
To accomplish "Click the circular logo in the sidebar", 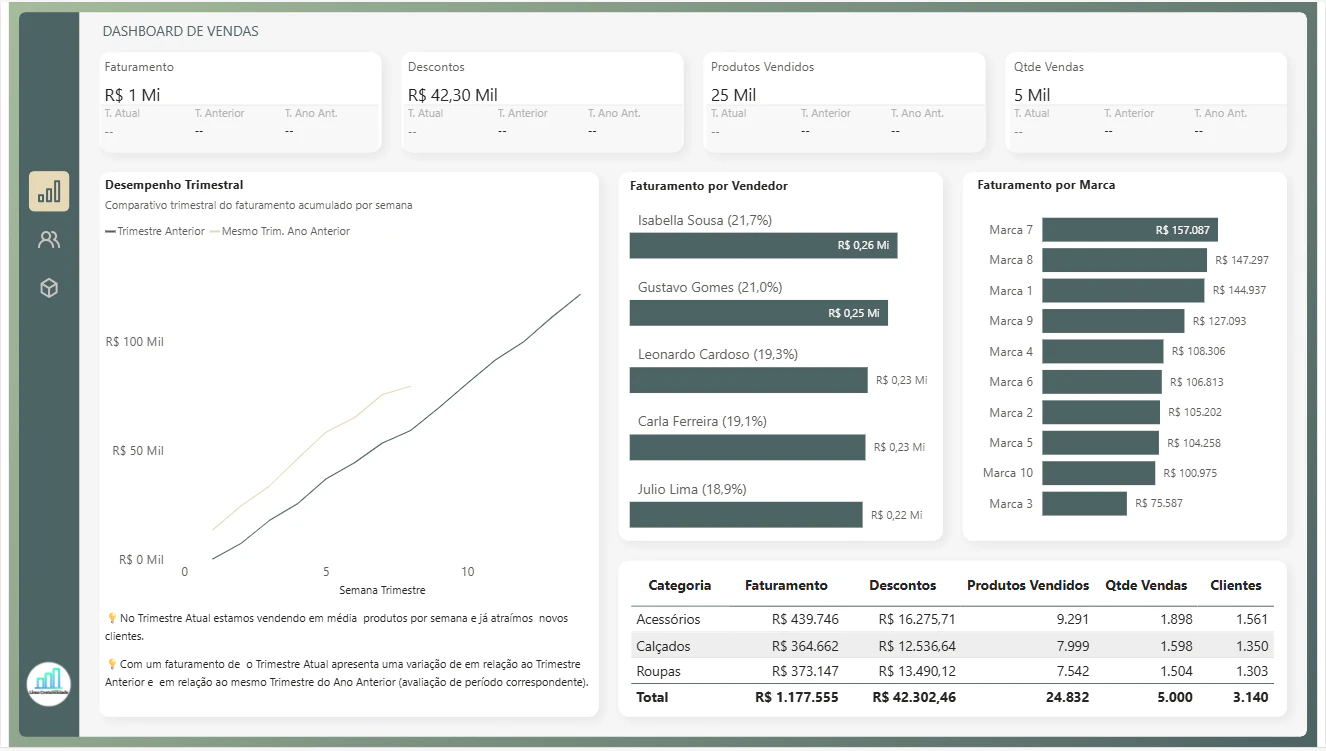I will (x=49, y=685).
